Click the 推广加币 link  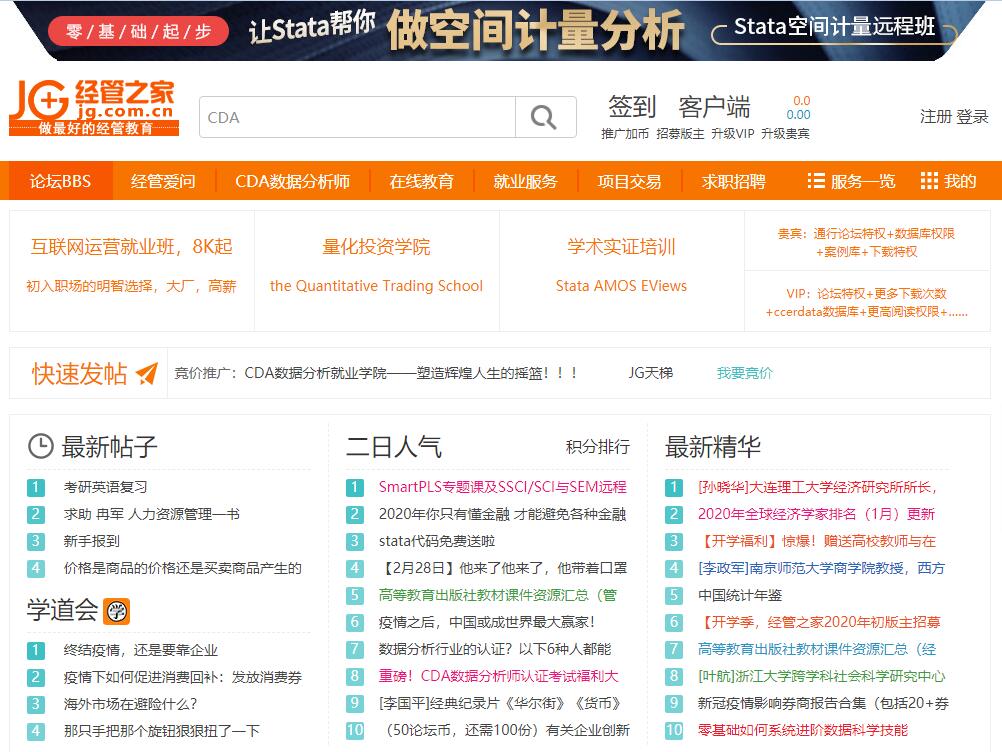(x=625, y=134)
